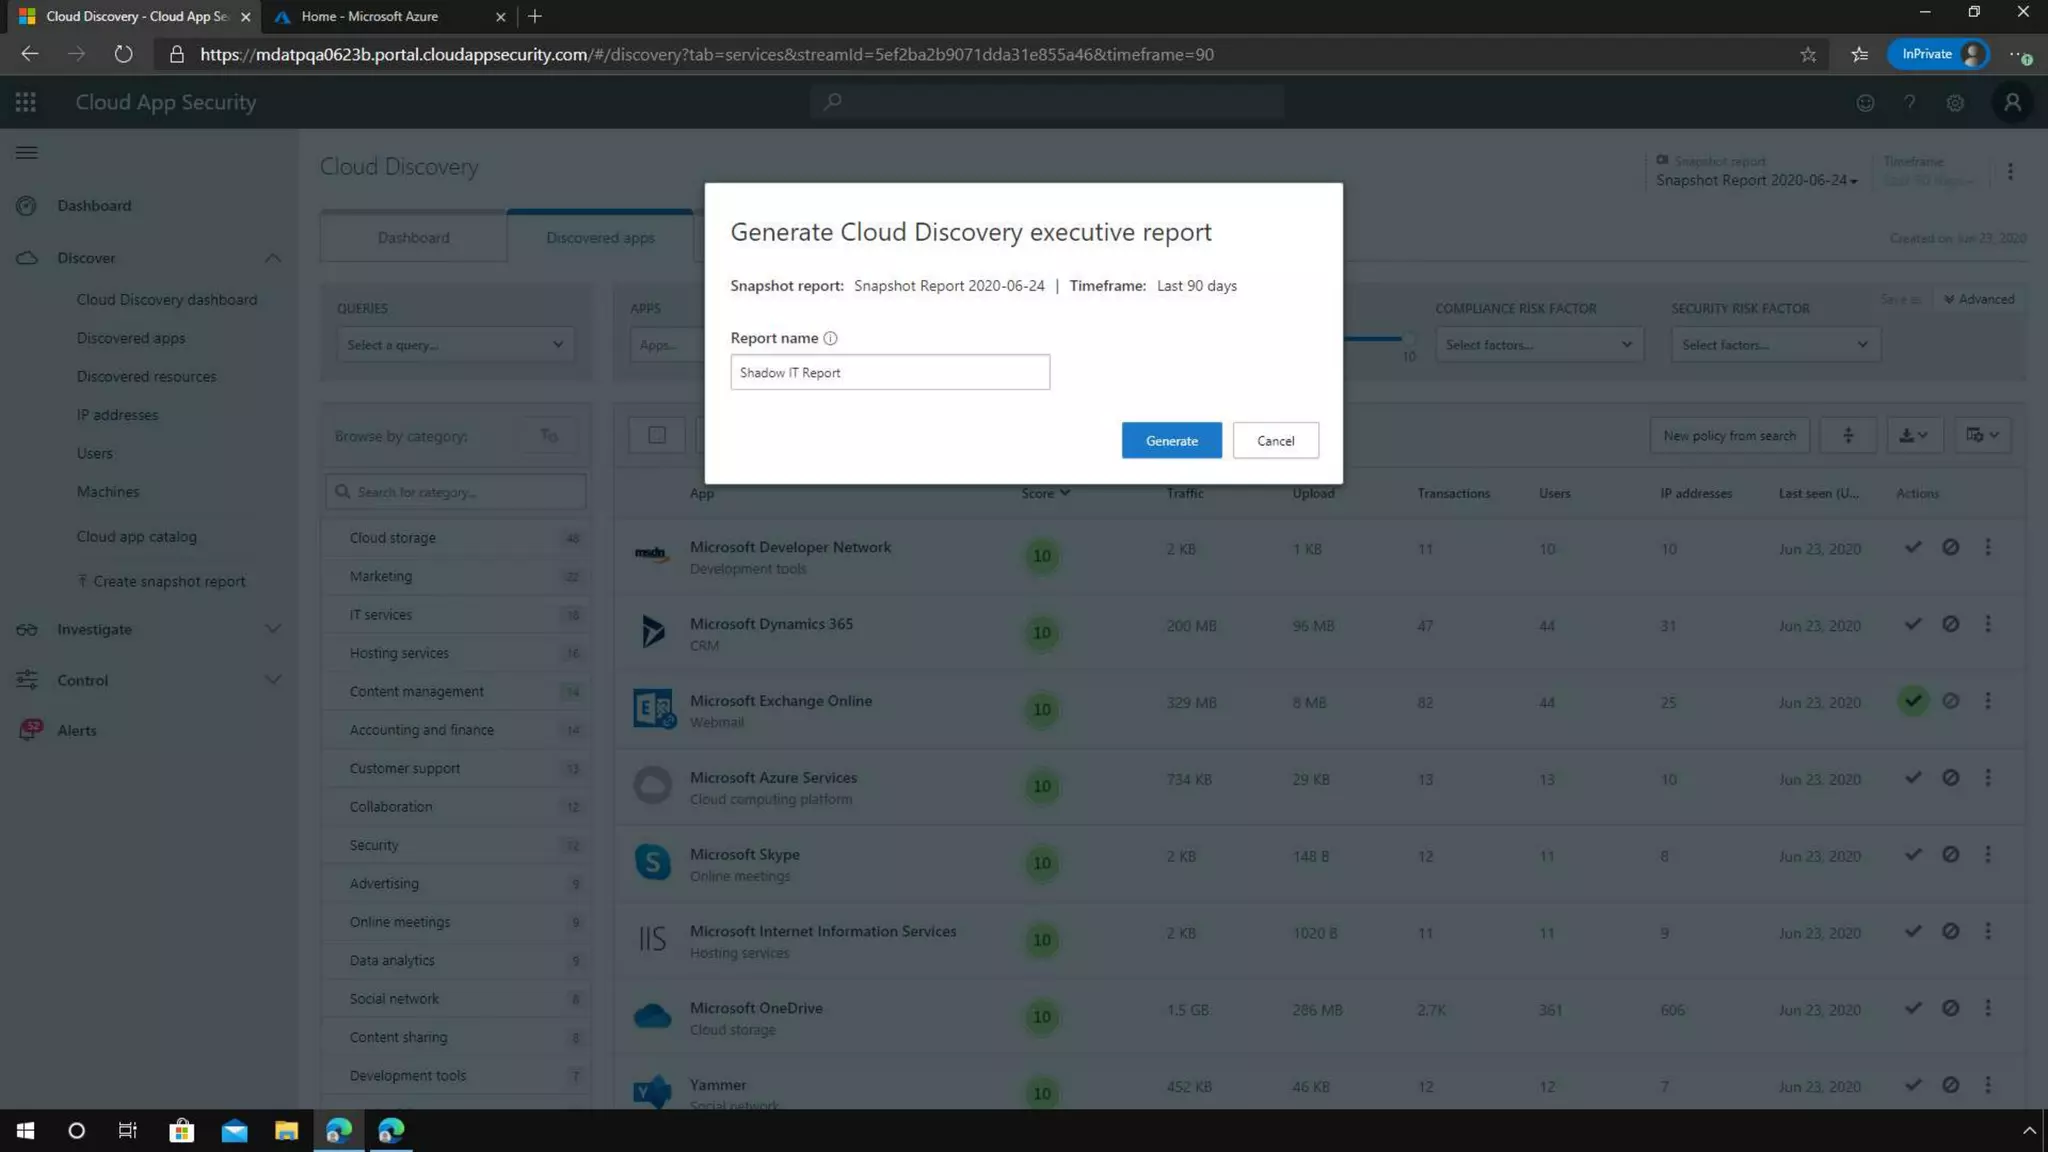Open Compliance risk factor Select factors dropdown

[1538, 345]
